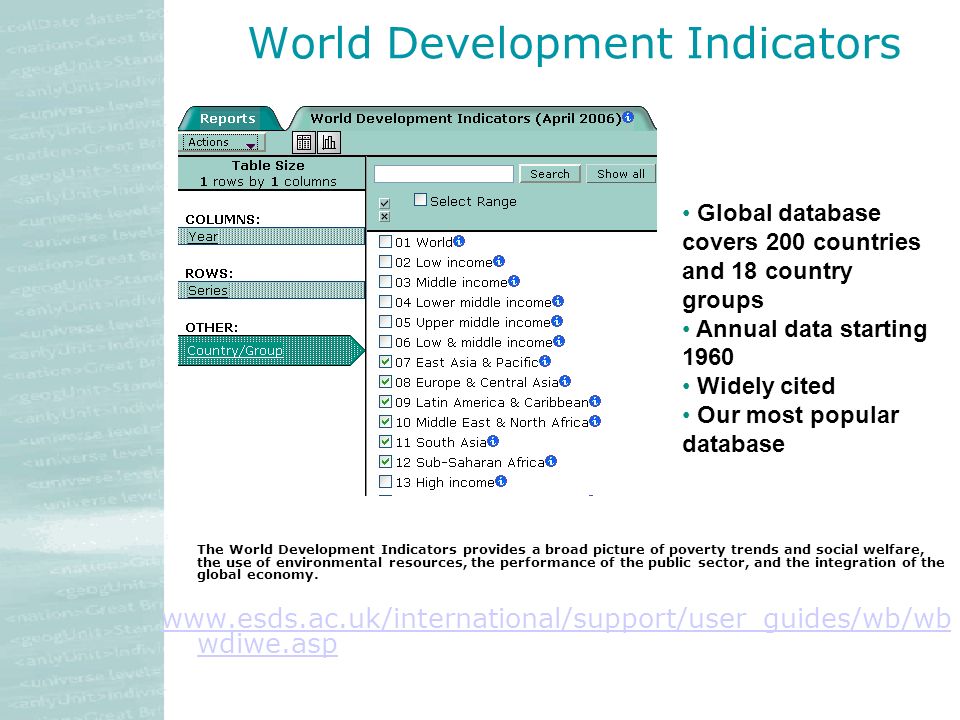This screenshot has height=720, width=960.
Task: Open info icon for 04 Lower middle income
Action: (x=558, y=301)
